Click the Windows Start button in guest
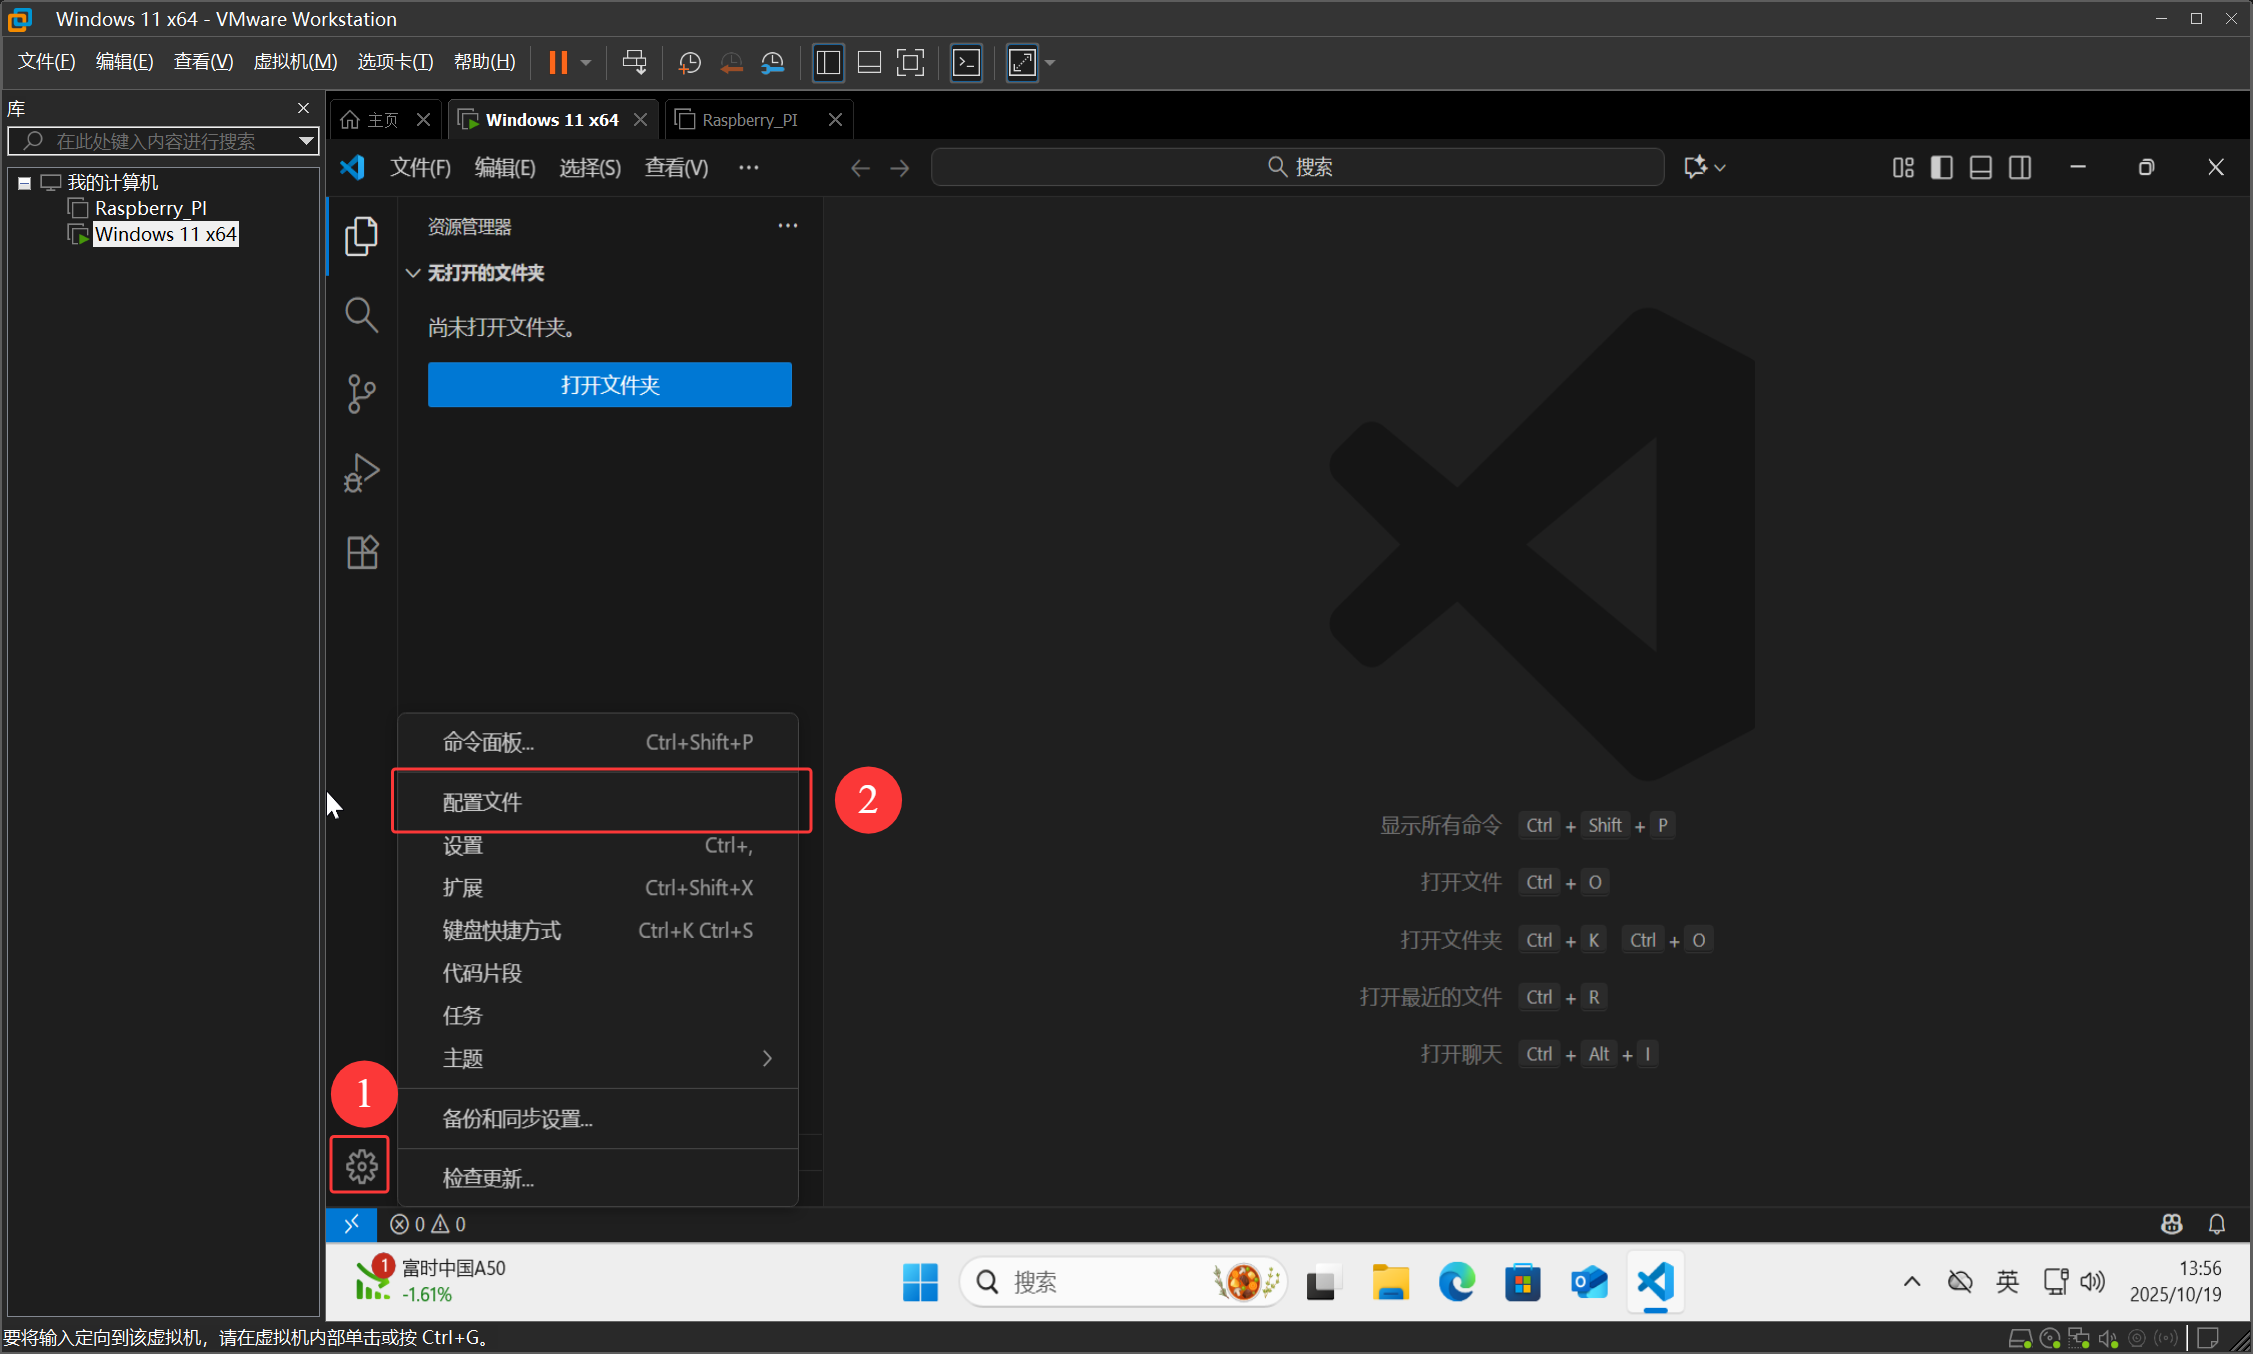 coord(920,1282)
